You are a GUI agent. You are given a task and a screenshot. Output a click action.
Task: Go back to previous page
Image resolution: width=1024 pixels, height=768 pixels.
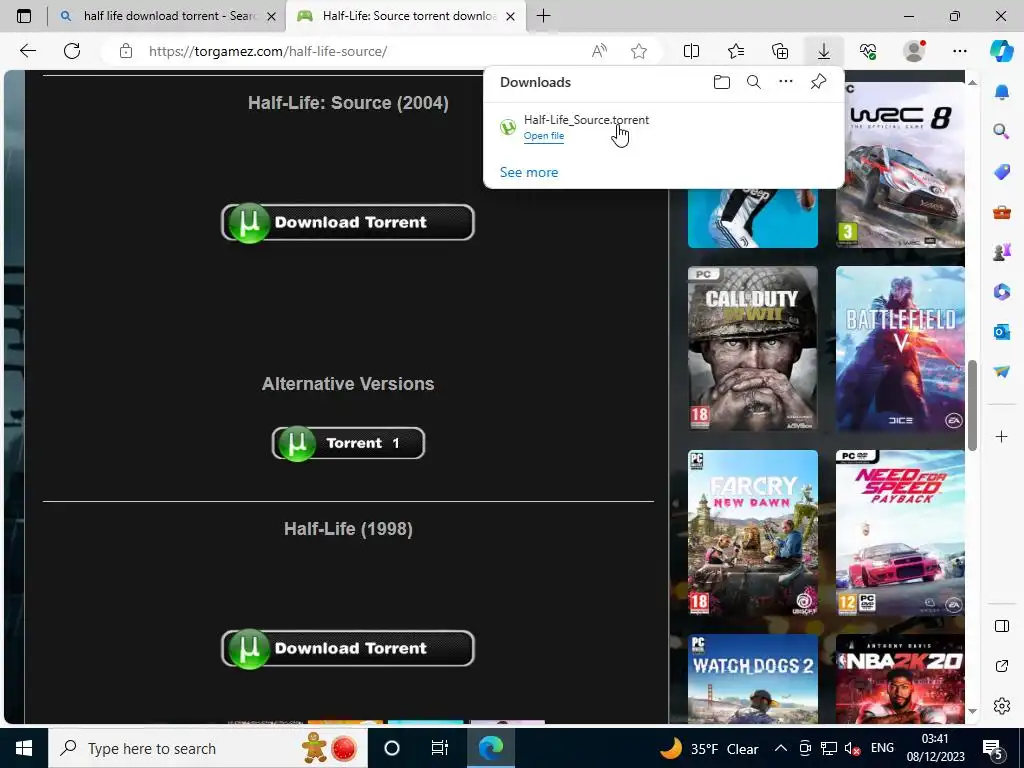27,51
